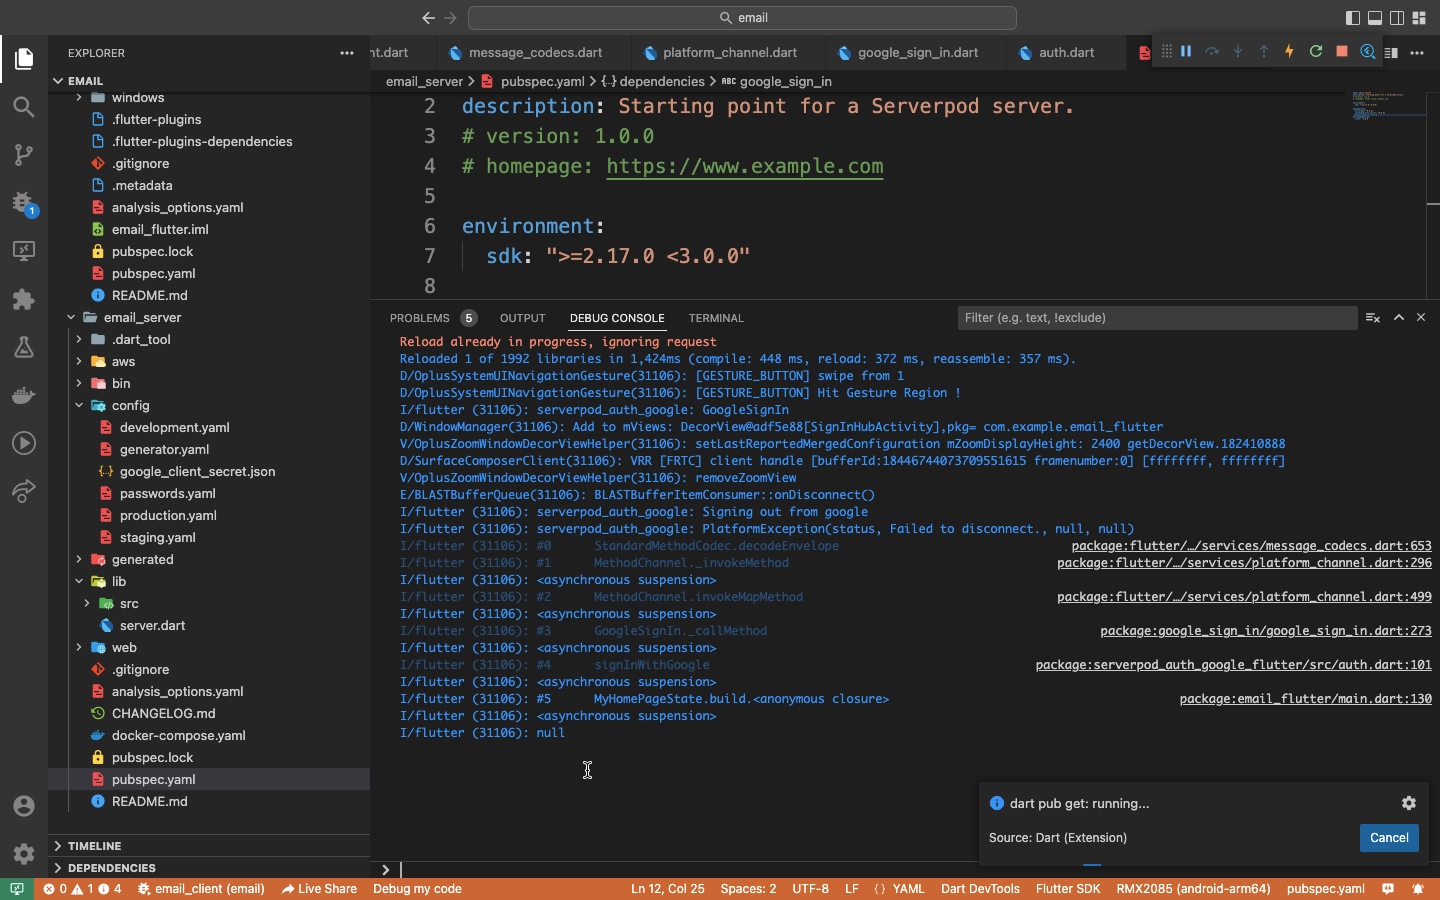This screenshot has height=900, width=1440.
Task: Clear the debug console output
Action: coord(1373,318)
